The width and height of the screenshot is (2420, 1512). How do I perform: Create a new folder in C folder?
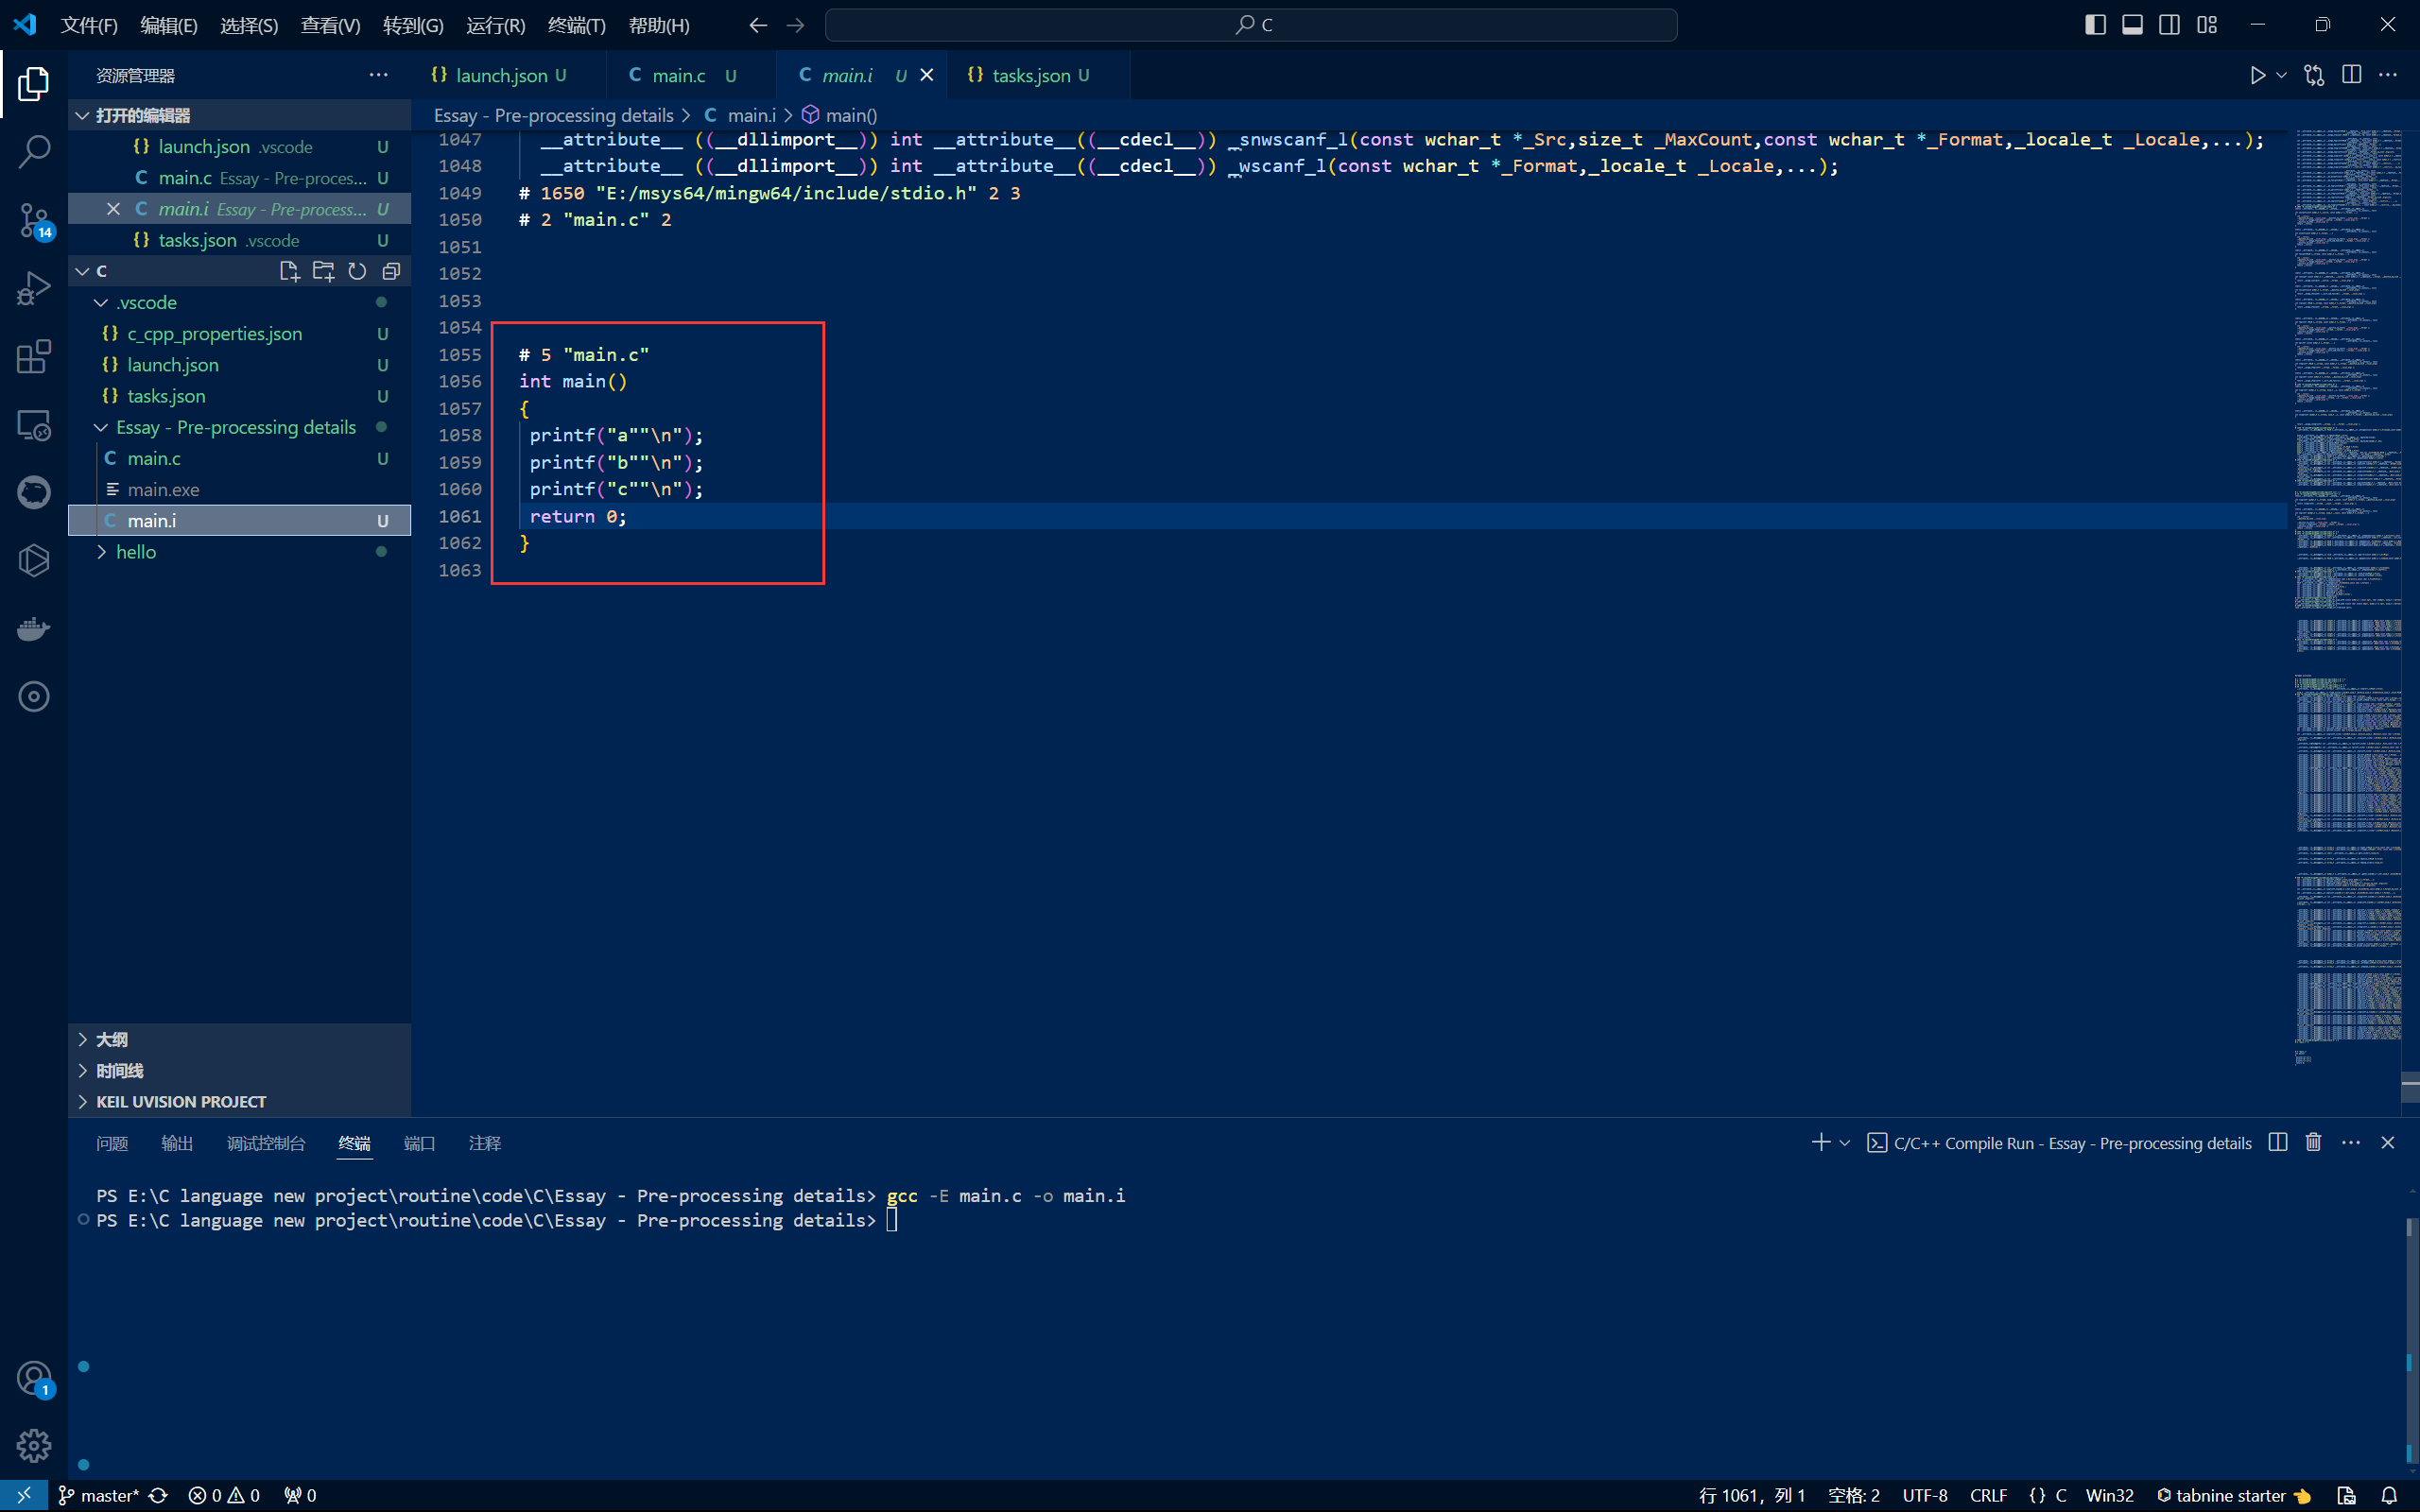click(x=323, y=271)
